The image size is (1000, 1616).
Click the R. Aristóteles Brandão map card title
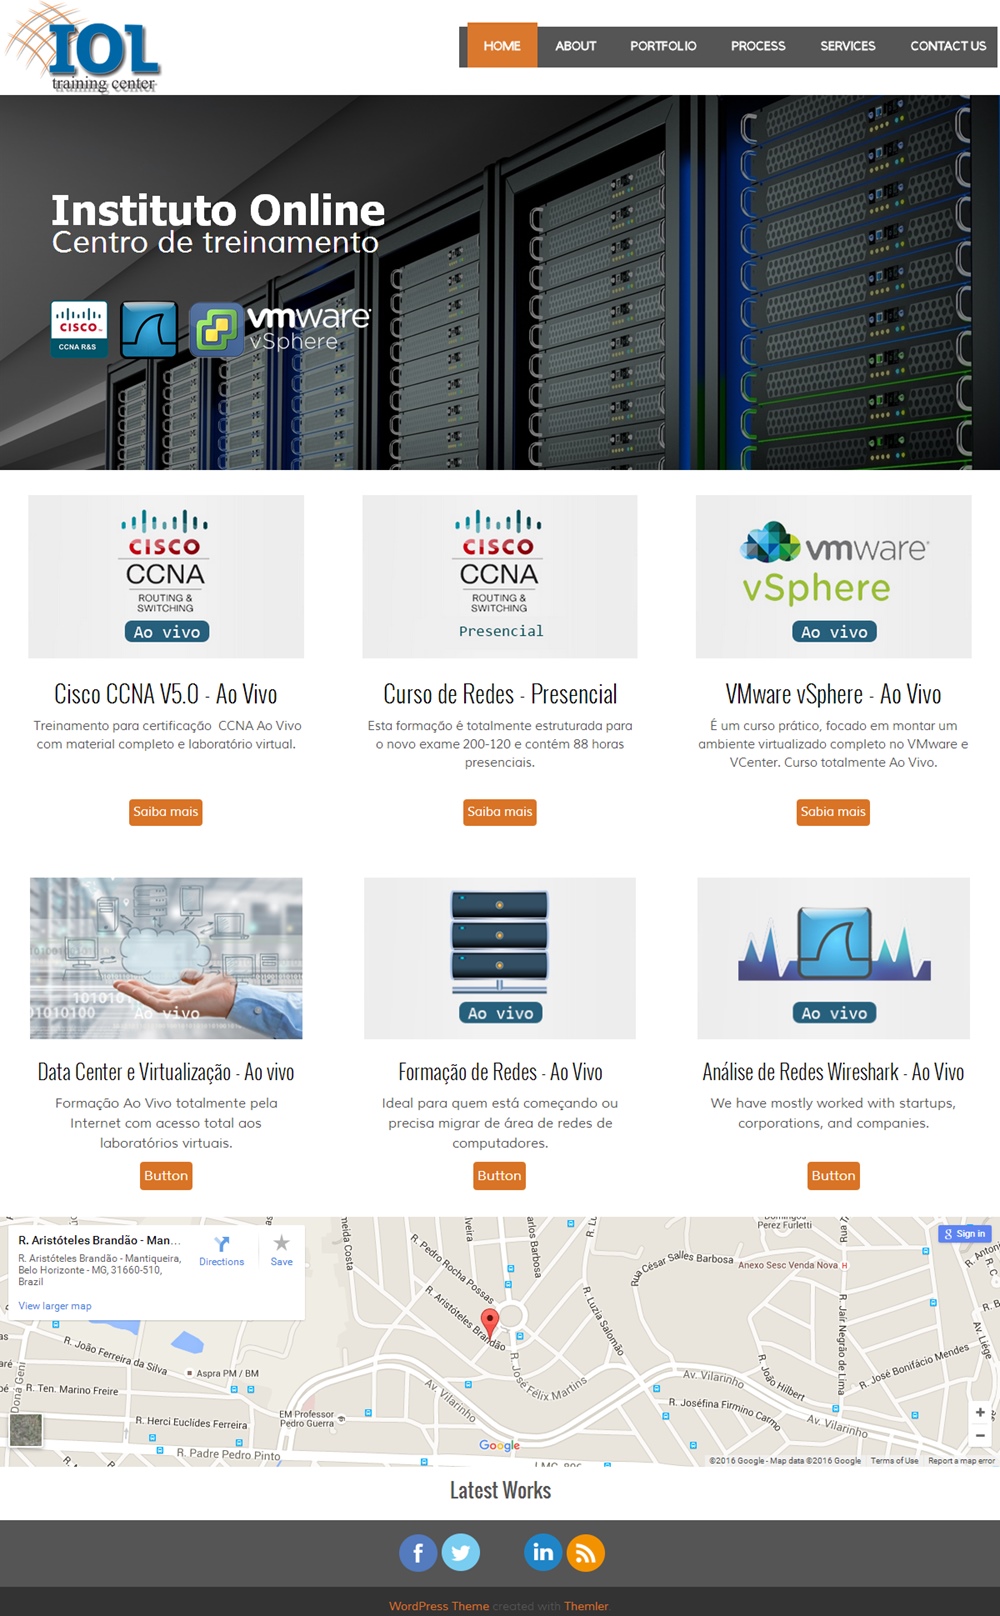pos(99,1240)
